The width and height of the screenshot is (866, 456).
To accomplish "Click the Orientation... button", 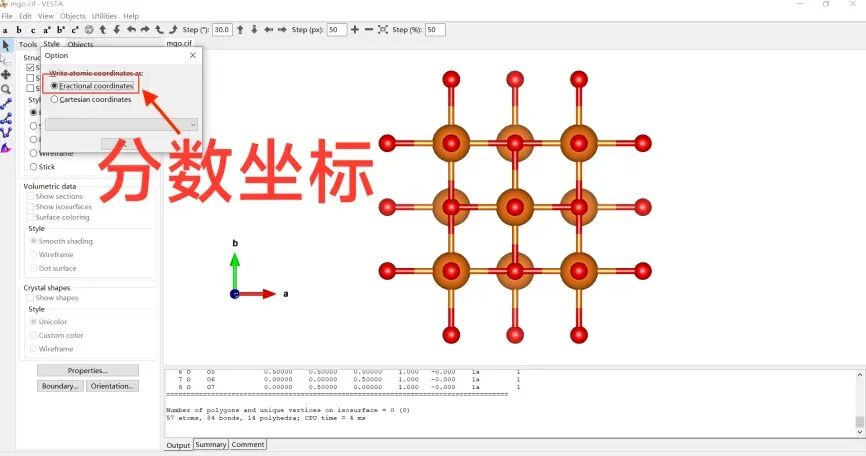I will (x=112, y=386).
